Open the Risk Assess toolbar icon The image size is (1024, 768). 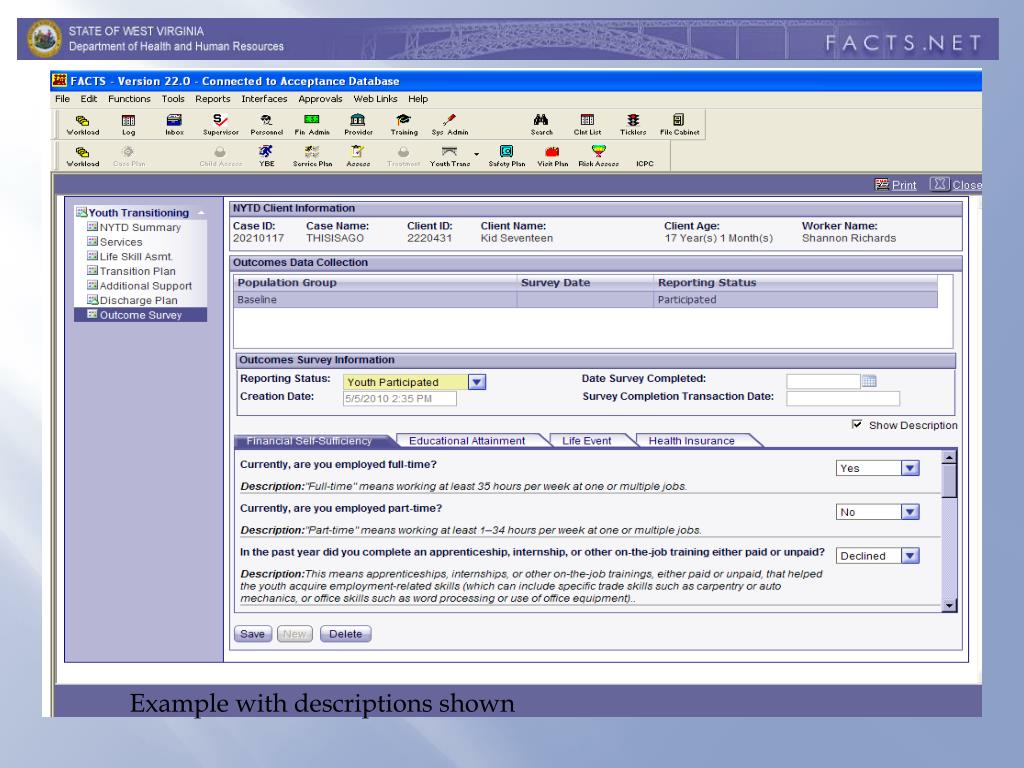click(x=598, y=156)
